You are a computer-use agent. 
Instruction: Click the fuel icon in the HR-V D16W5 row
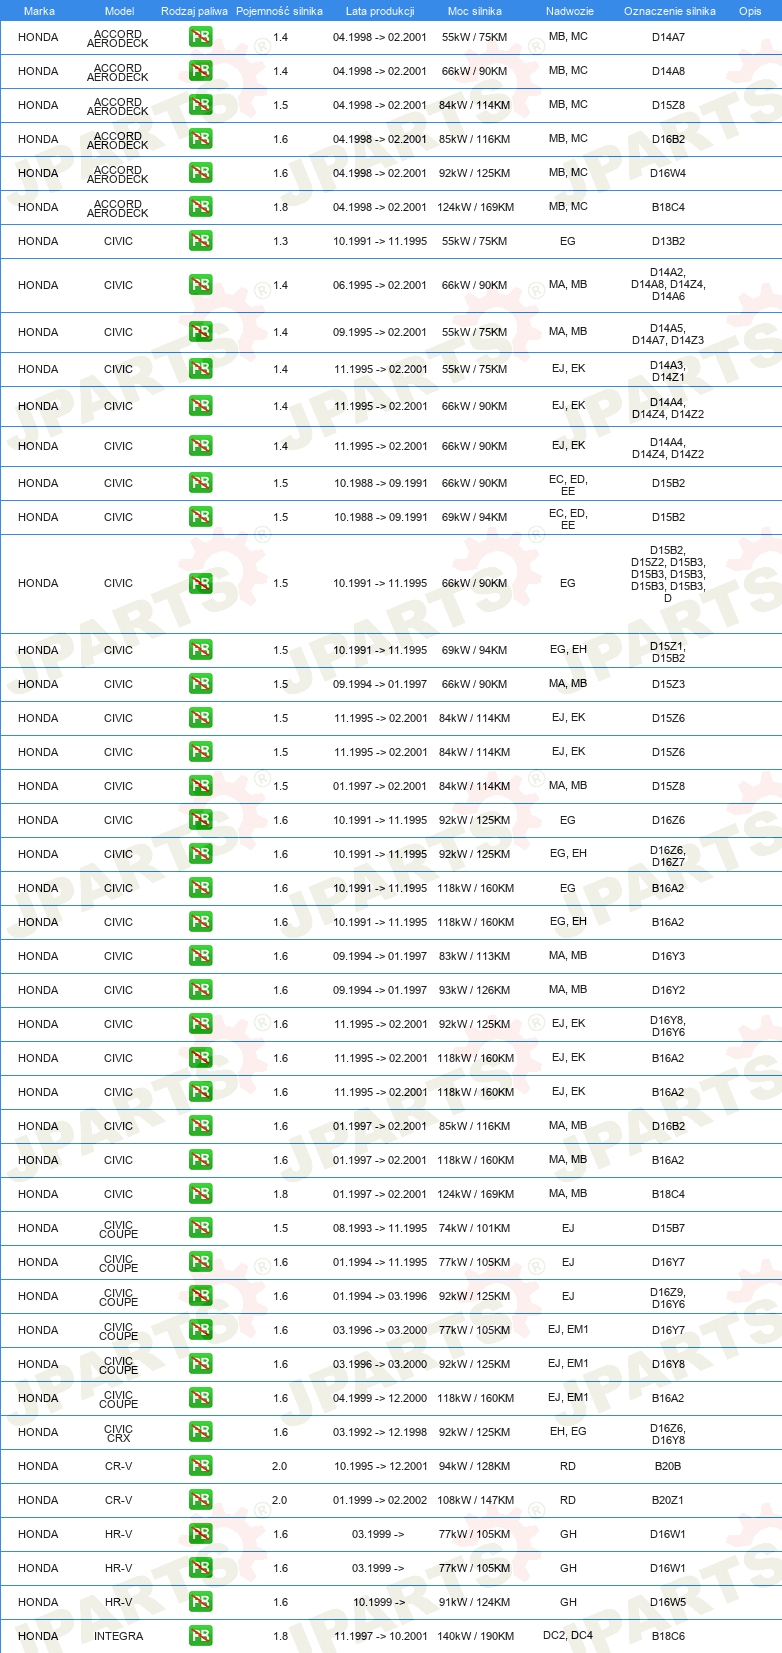coord(200,1602)
